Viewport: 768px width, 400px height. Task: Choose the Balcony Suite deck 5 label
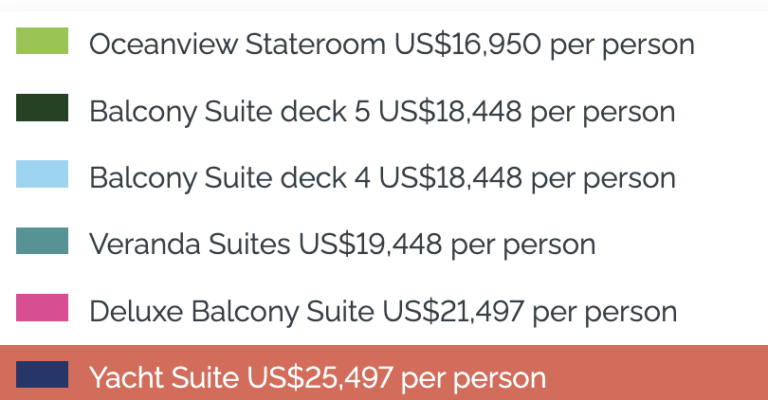pos(229,111)
